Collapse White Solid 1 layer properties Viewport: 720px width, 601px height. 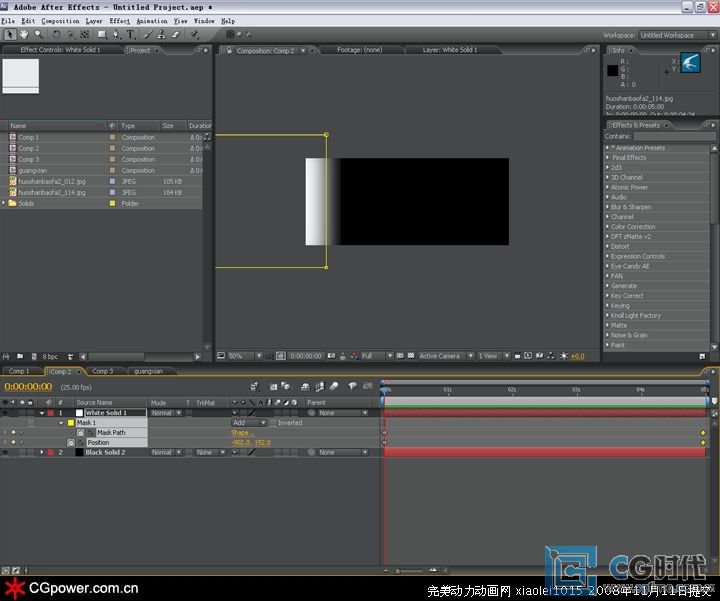42,413
